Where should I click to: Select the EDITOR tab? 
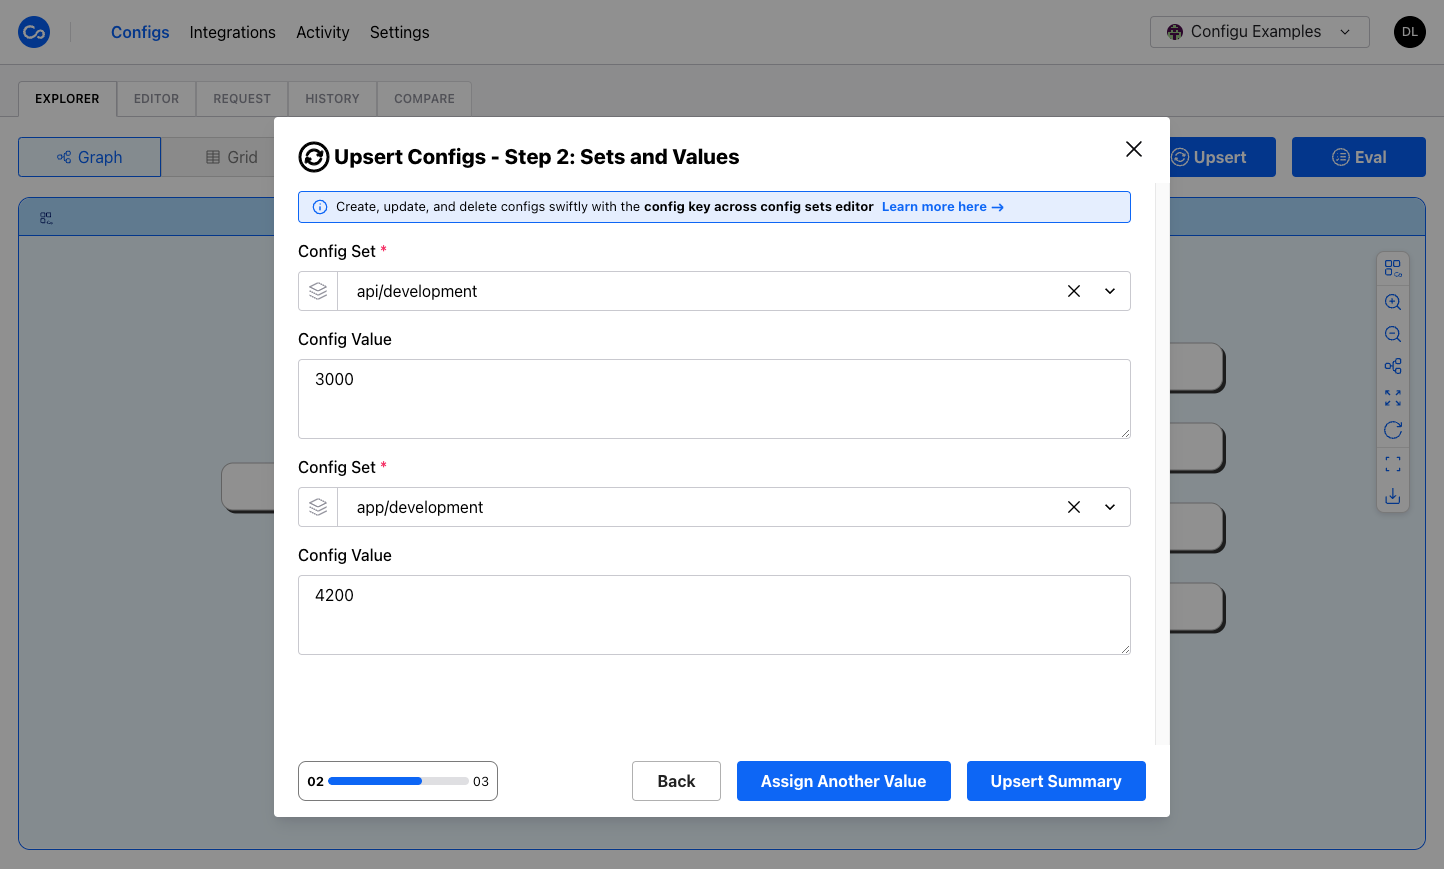[157, 99]
